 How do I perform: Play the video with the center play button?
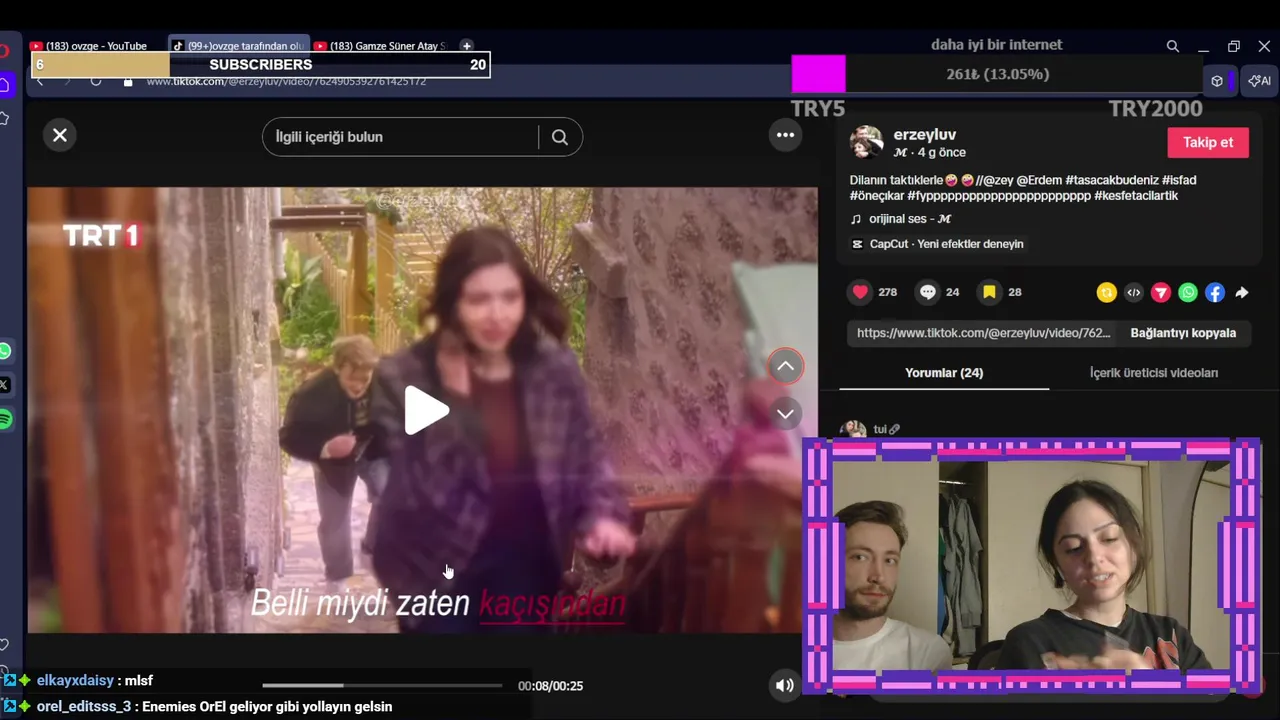point(426,410)
